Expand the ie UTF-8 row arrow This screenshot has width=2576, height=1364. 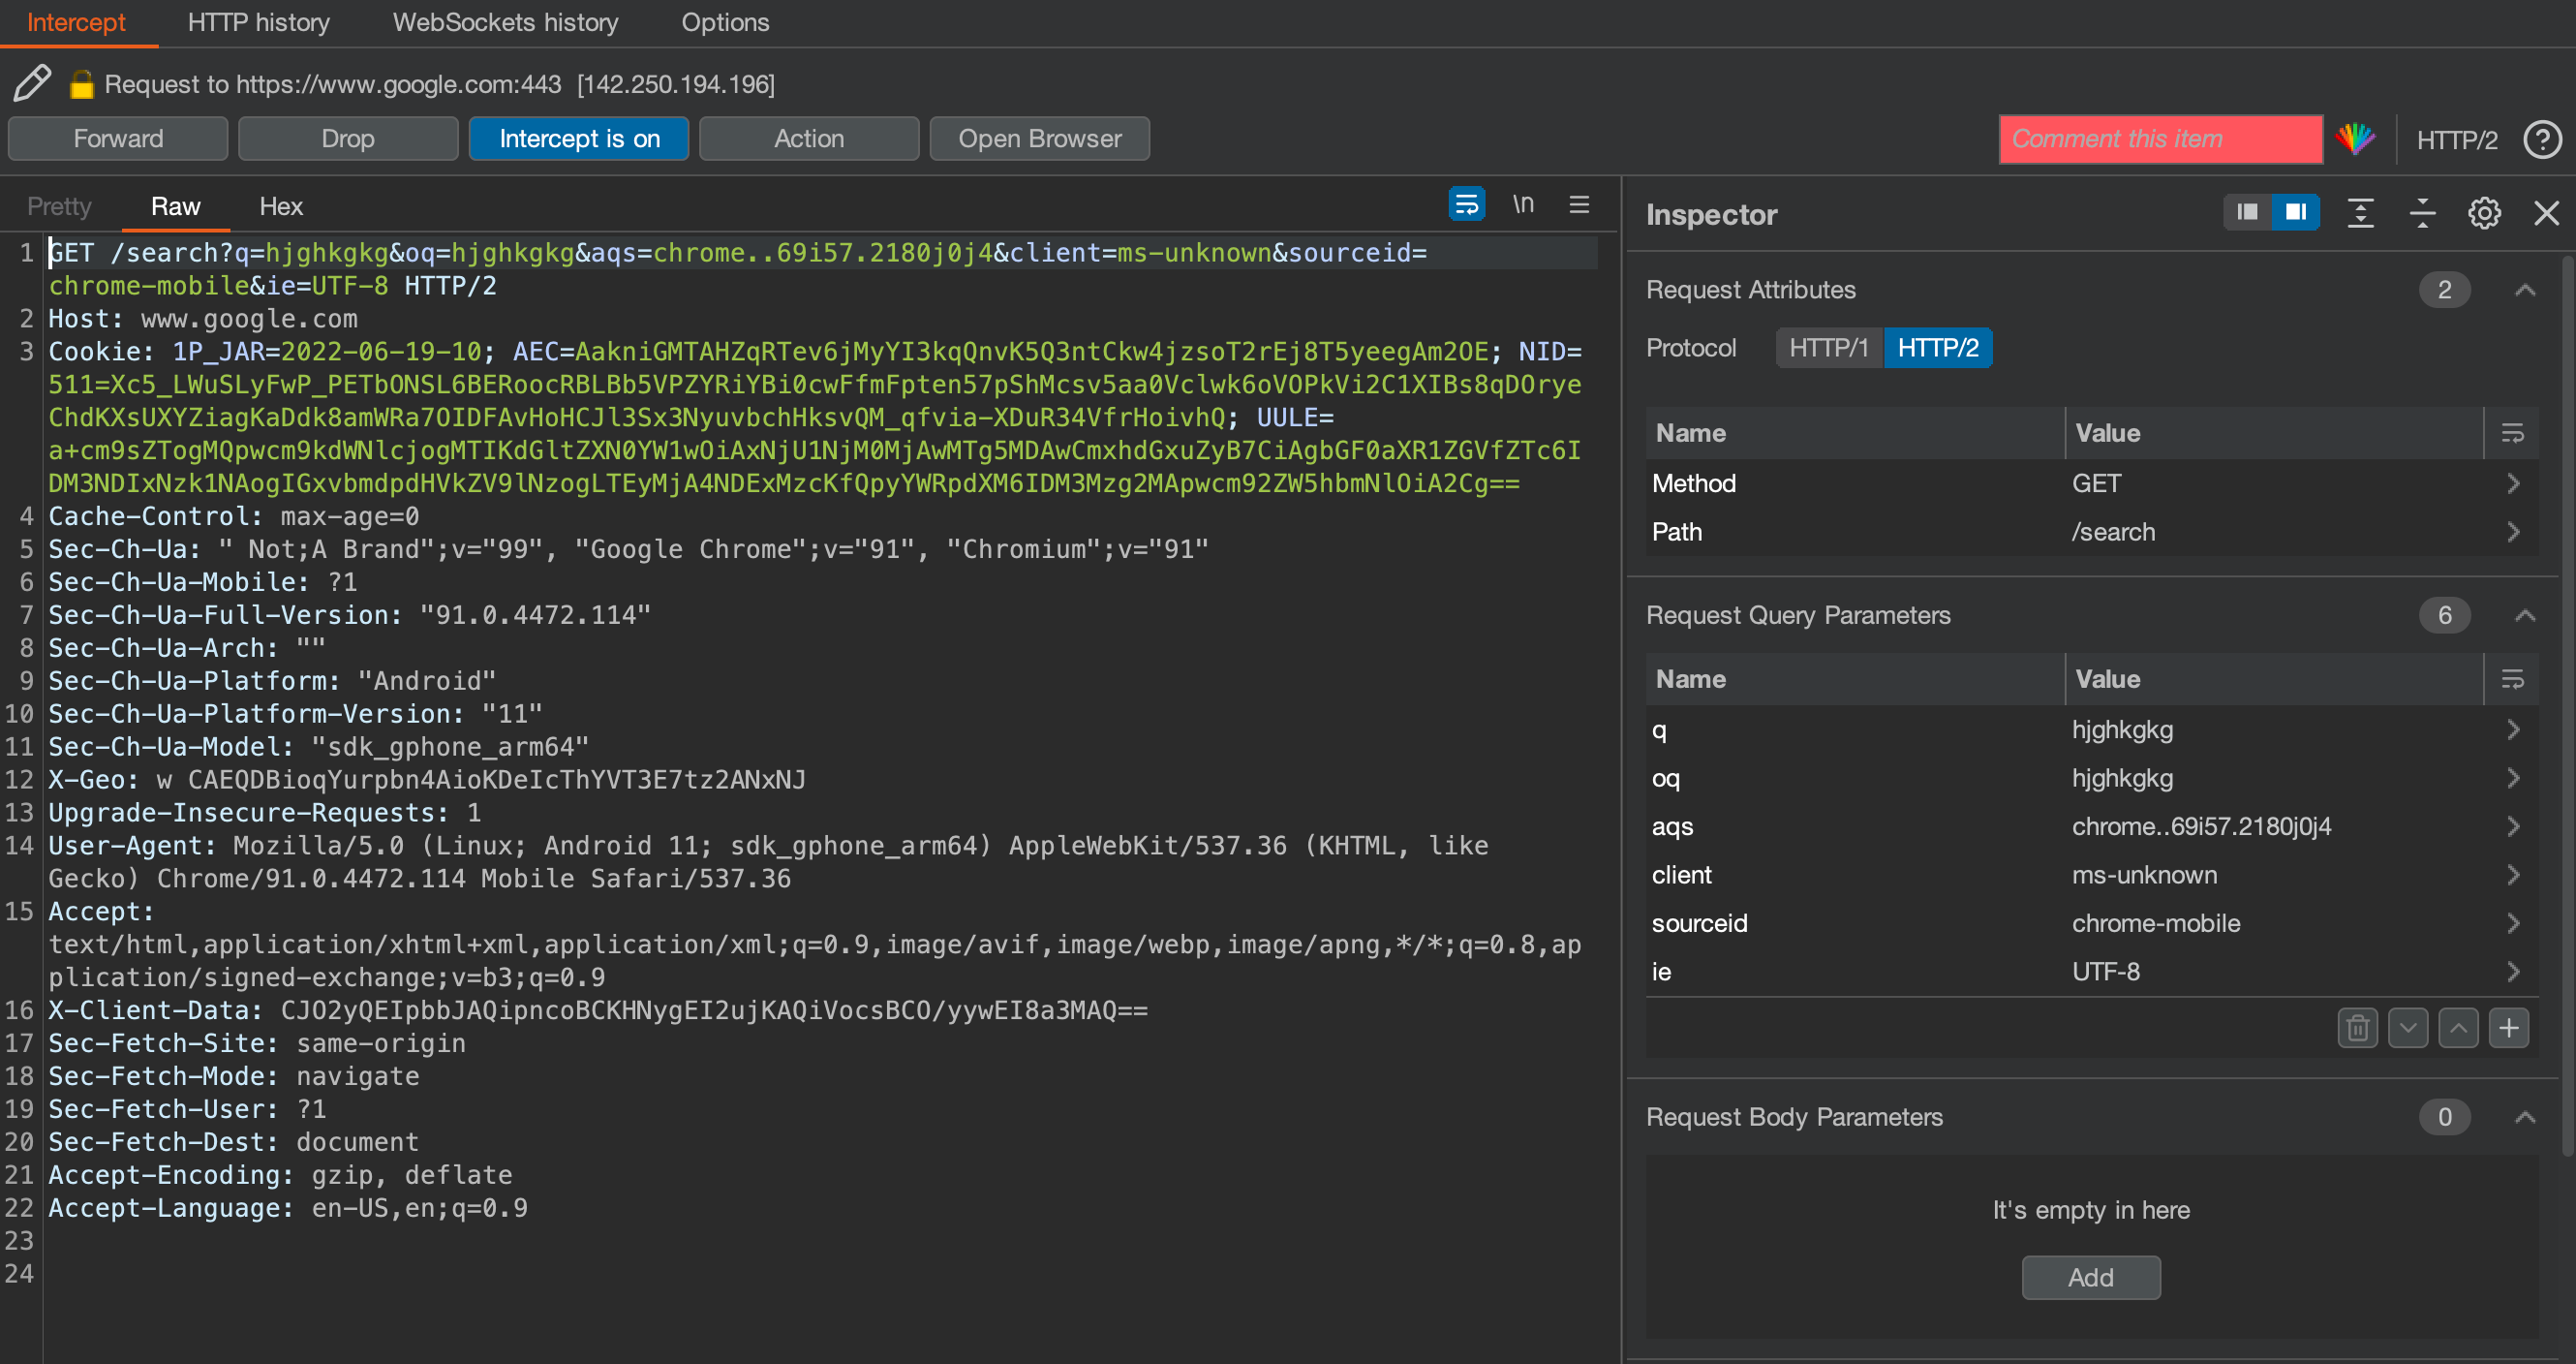tap(2513, 971)
